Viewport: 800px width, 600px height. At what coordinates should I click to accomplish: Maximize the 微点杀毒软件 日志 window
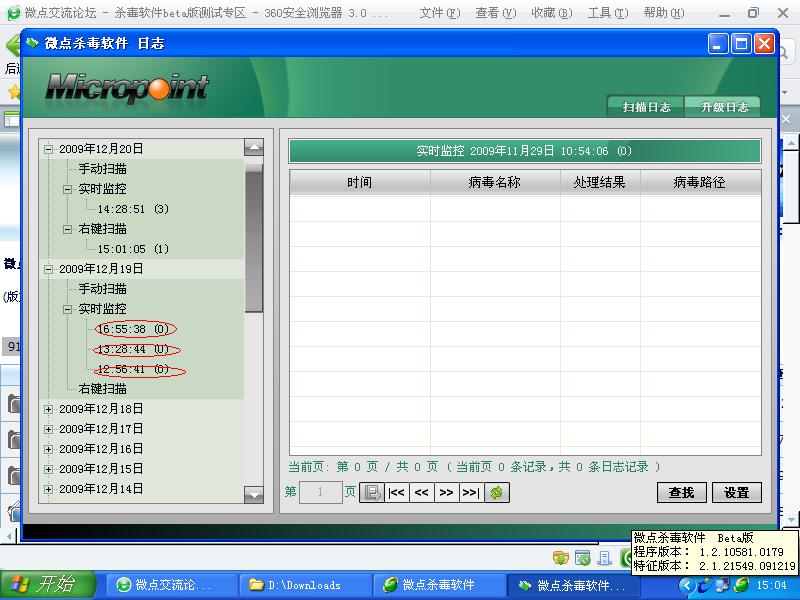(x=741, y=44)
